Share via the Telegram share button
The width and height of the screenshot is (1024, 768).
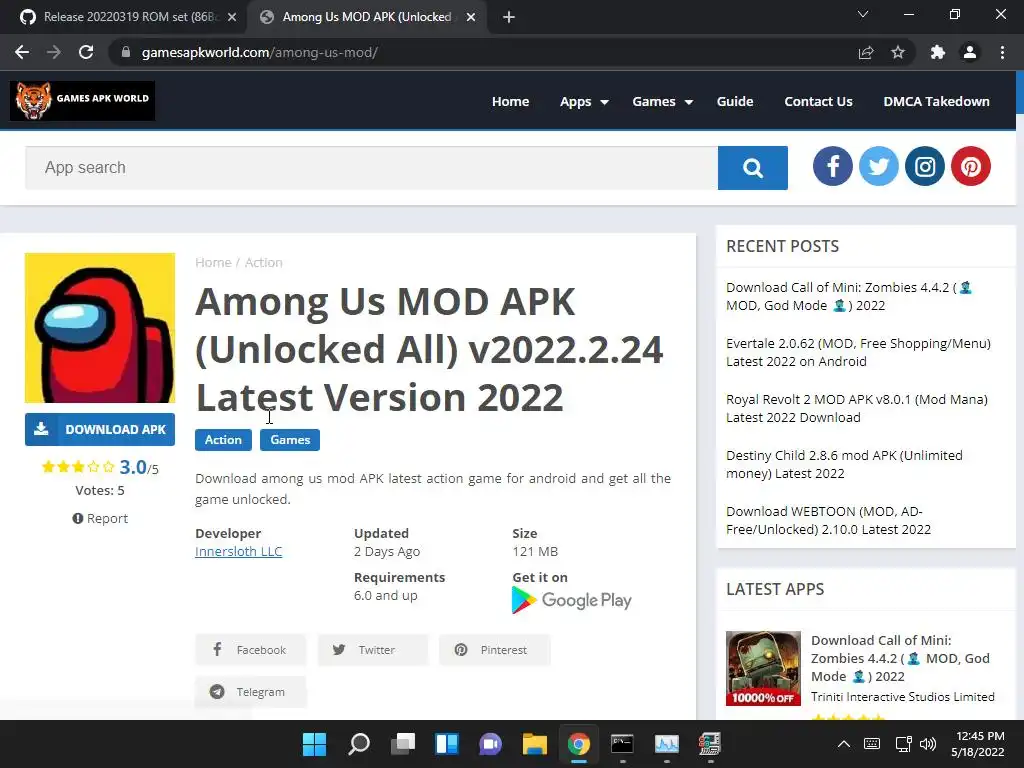click(250, 692)
